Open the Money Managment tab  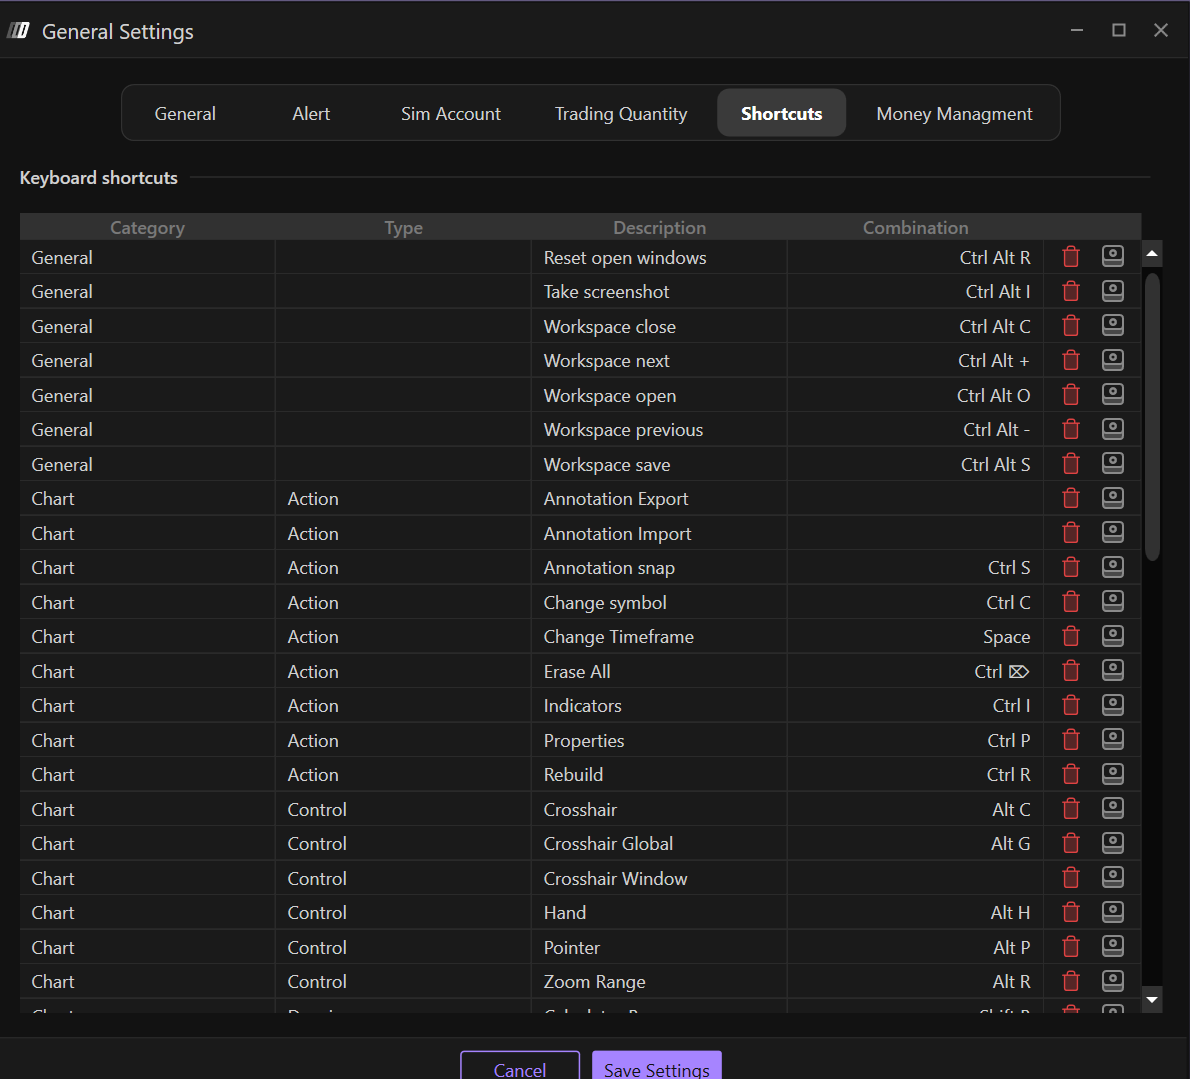(954, 114)
